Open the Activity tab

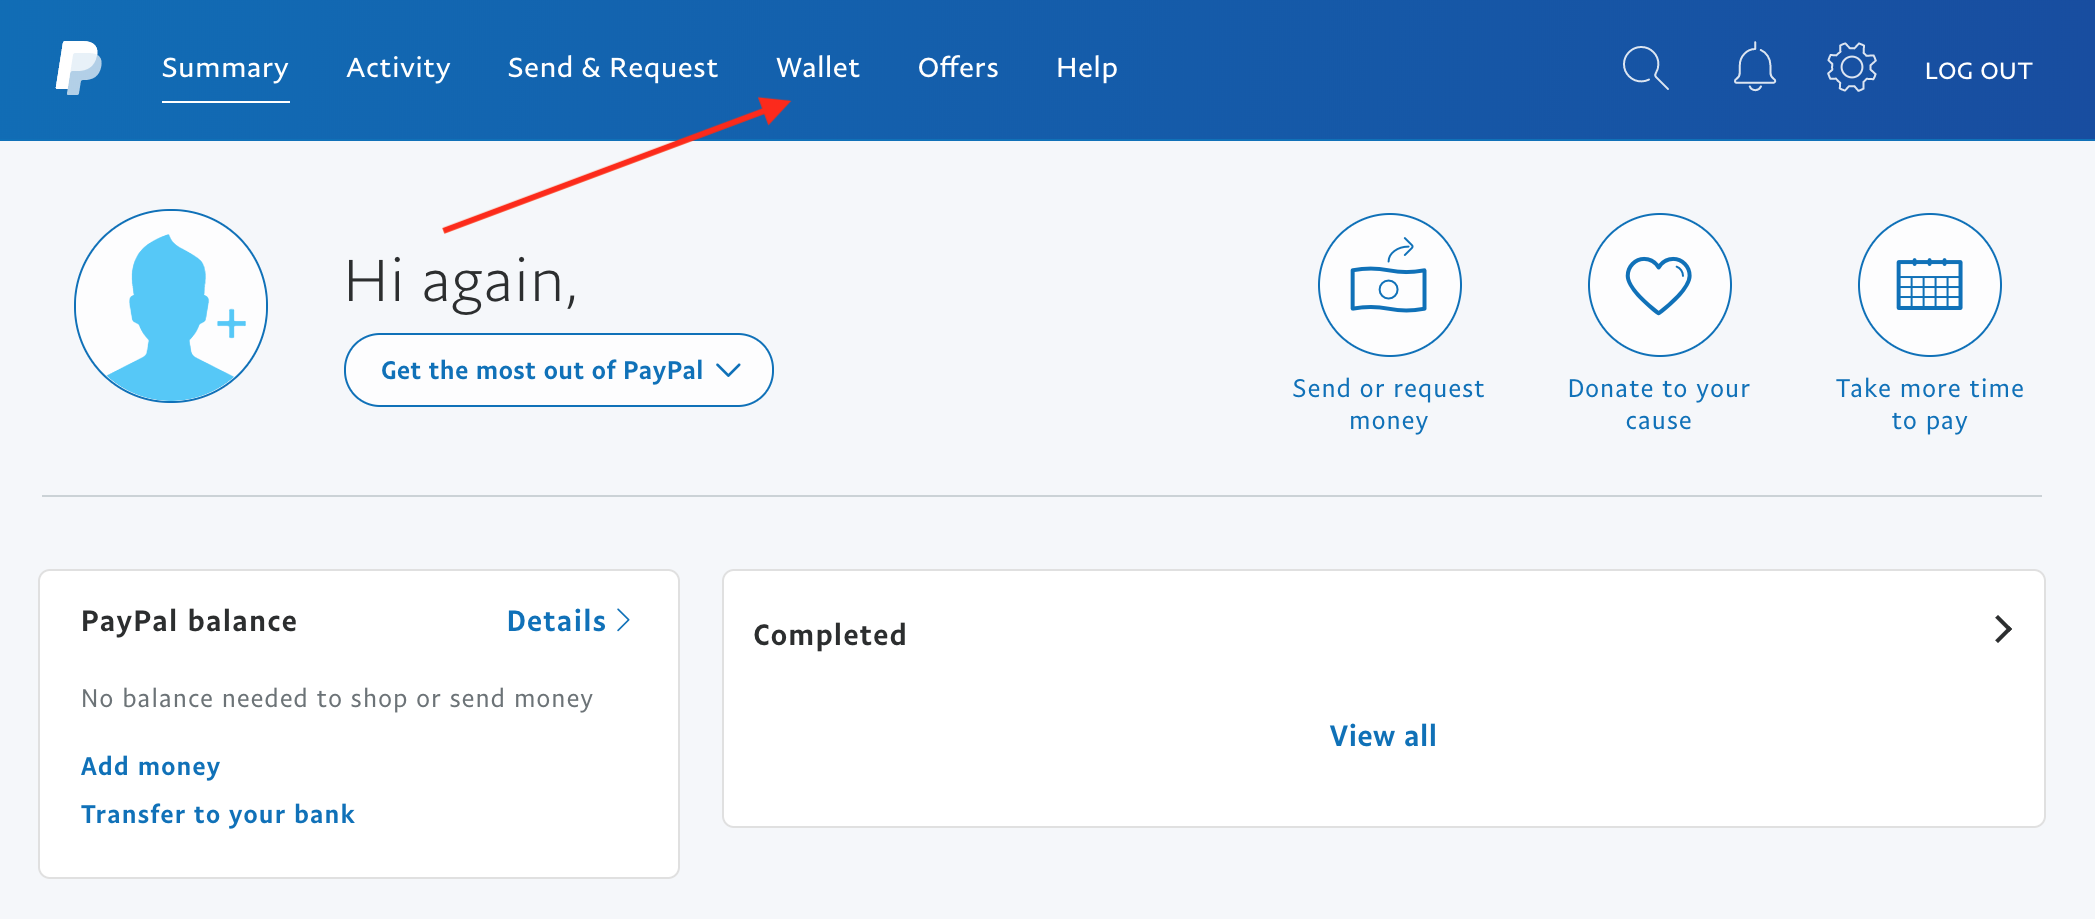pos(398,68)
